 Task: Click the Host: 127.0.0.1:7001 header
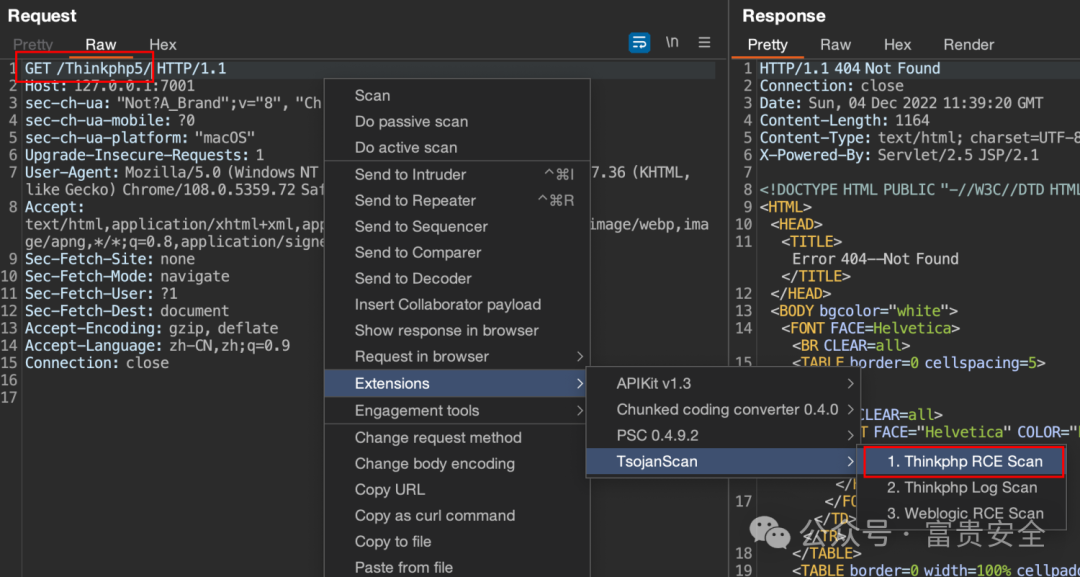[110, 86]
